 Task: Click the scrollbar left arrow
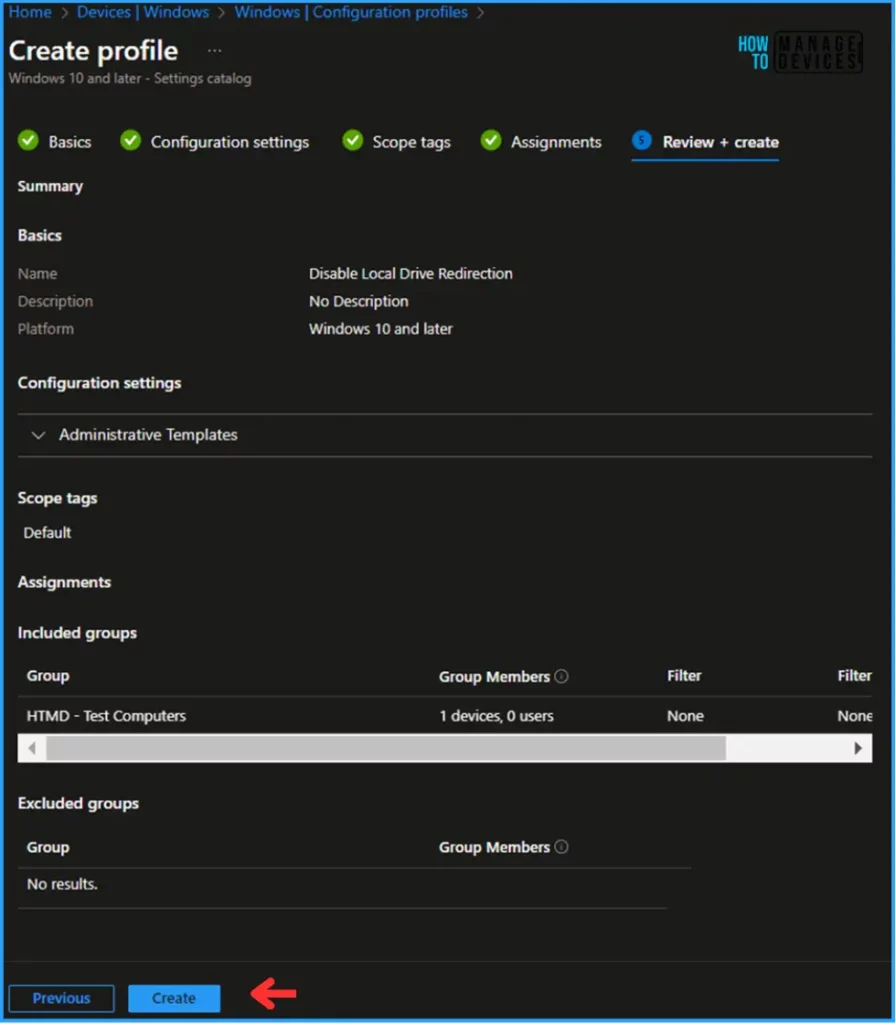(32, 748)
